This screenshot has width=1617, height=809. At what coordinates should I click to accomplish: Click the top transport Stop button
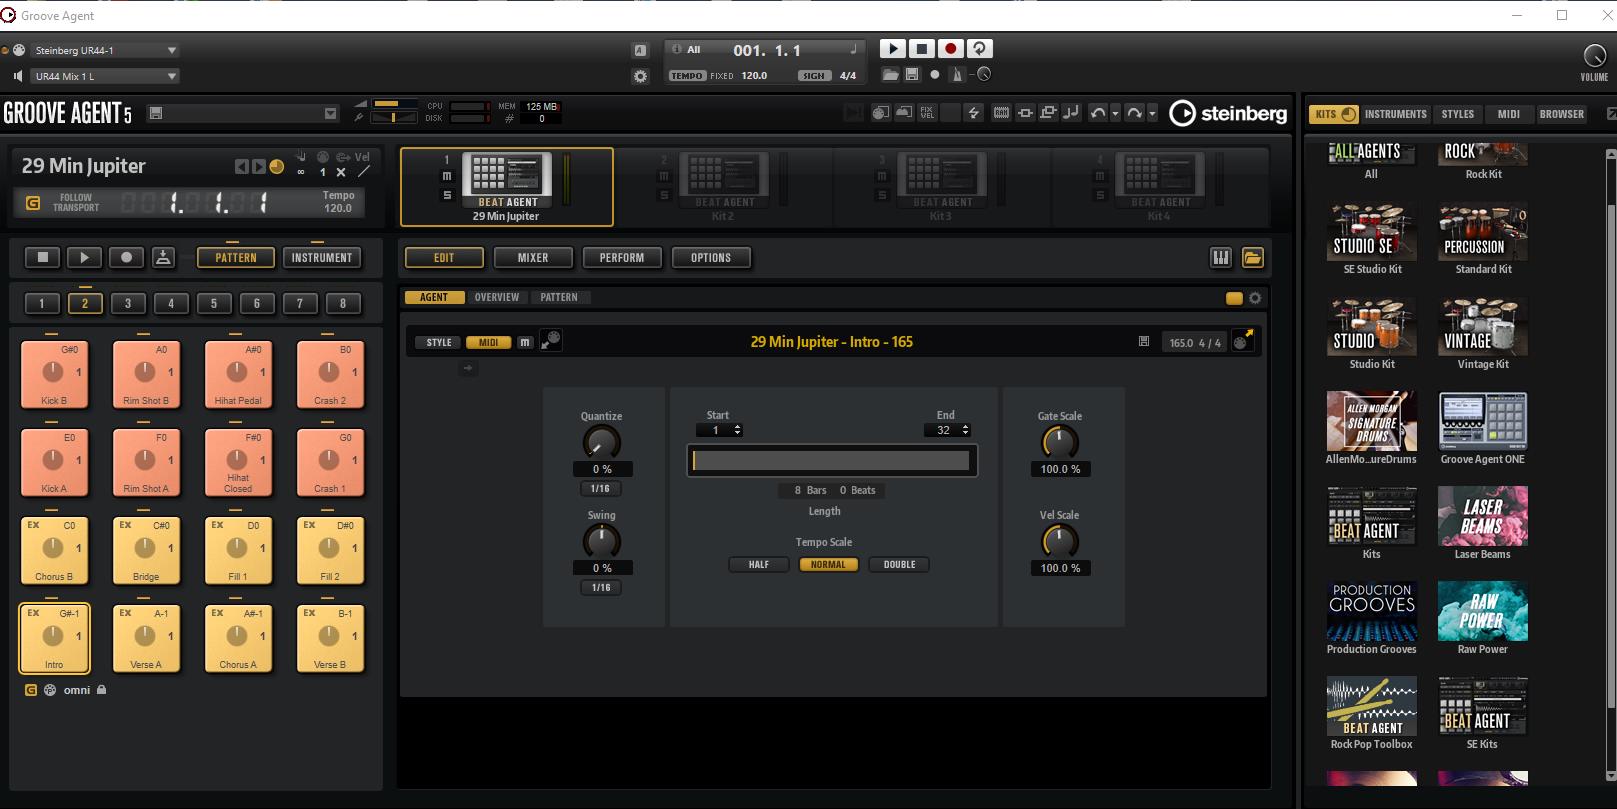click(921, 48)
